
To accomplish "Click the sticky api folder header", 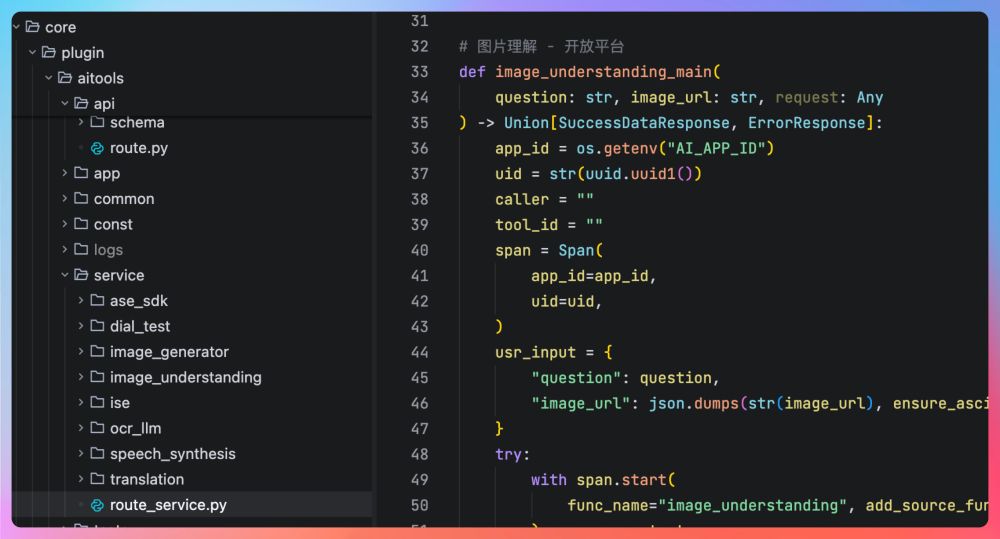I will (x=104, y=103).
